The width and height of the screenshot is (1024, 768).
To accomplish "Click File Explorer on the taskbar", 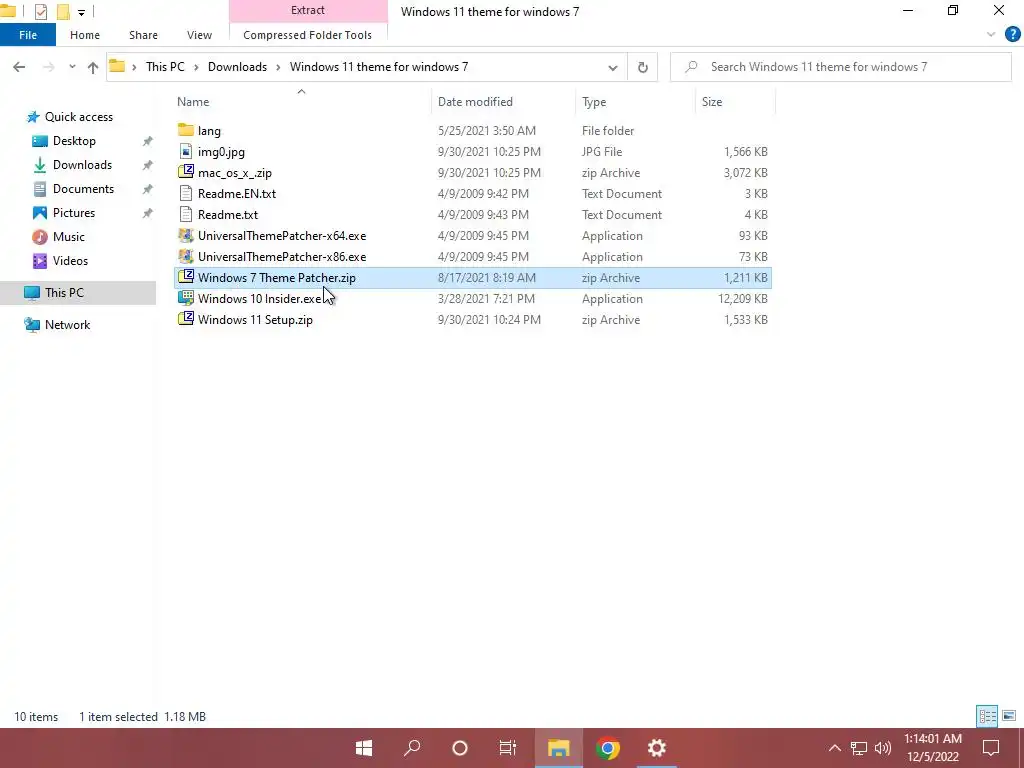I will click(558, 748).
